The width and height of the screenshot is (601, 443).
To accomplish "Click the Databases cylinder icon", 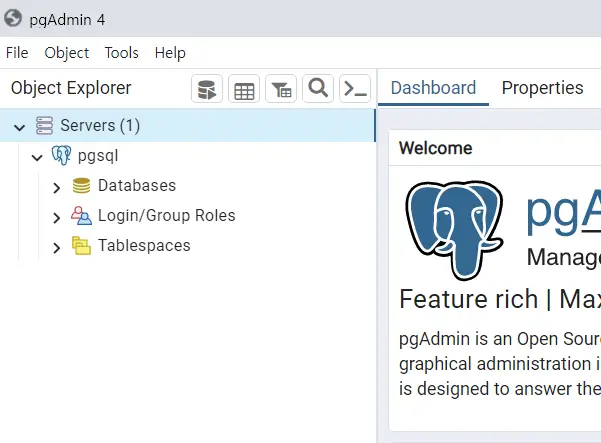I will (x=81, y=185).
